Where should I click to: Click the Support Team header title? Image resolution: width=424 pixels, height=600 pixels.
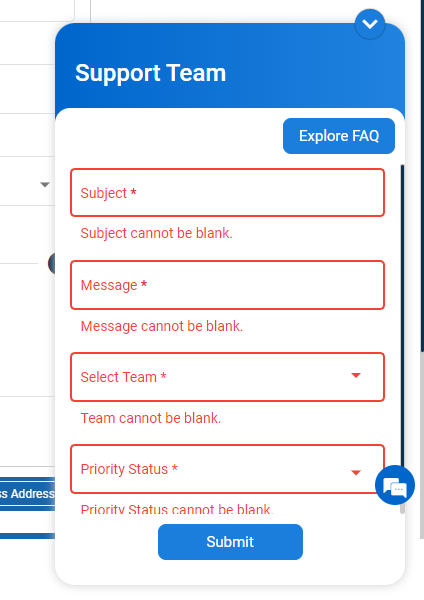(x=150, y=73)
